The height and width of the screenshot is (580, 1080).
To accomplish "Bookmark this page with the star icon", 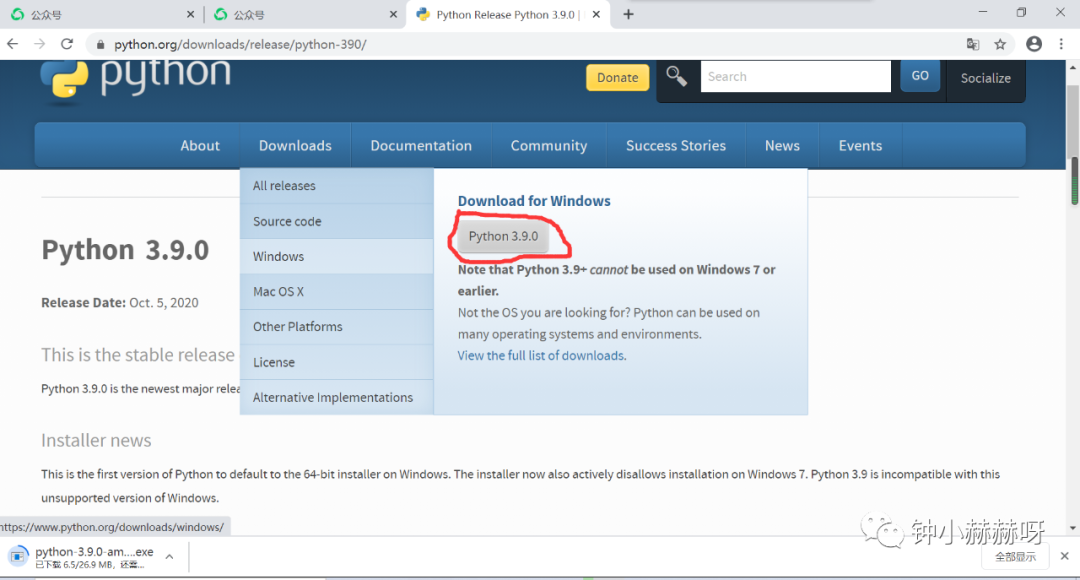I will pos(1000,44).
